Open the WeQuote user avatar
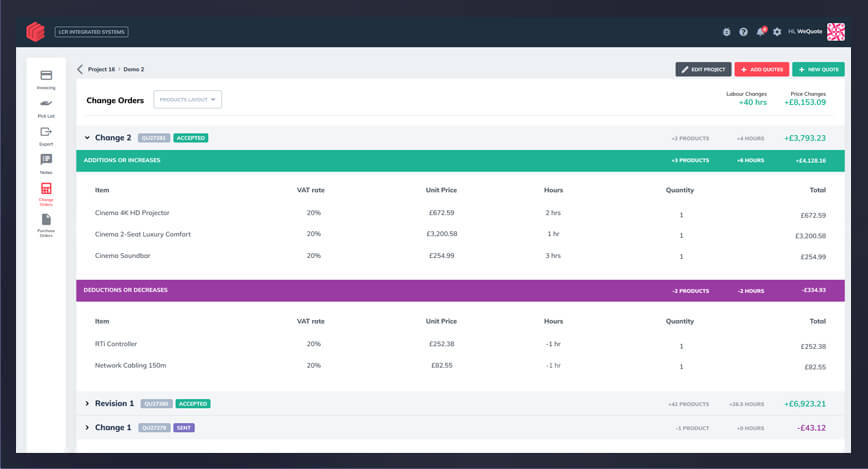The width and height of the screenshot is (868, 469). pyautogui.click(x=836, y=32)
